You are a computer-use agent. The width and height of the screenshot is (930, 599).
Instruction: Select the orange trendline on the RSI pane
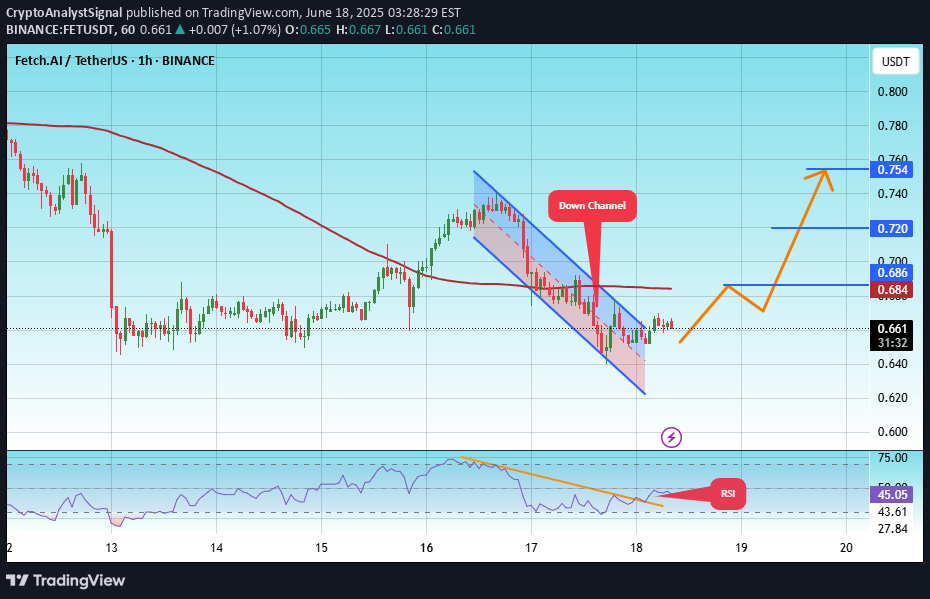click(x=561, y=481)
